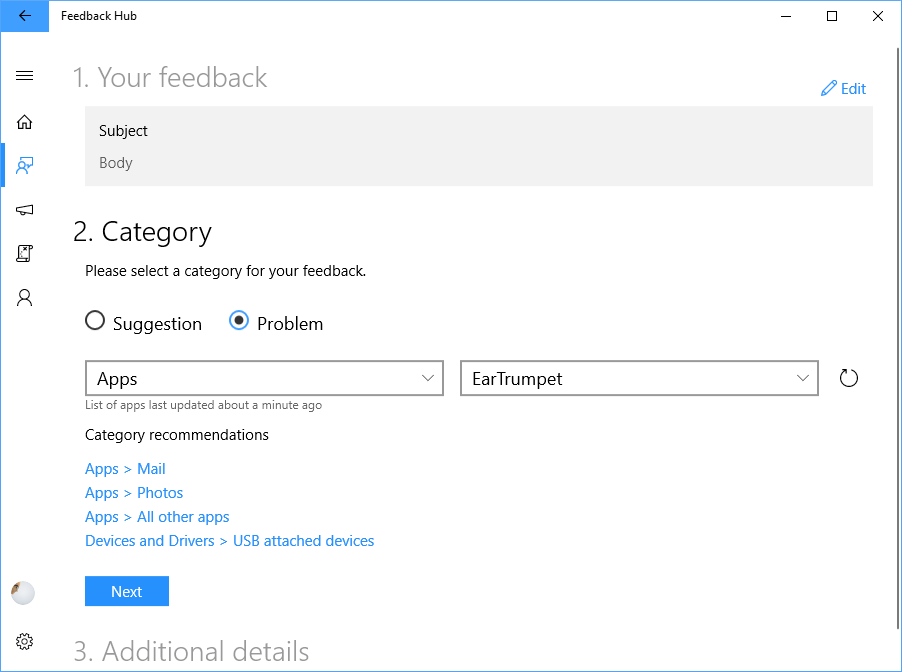Open the Apps category dropdown
This screenshot has height=672, width=902.
(264, 378)
